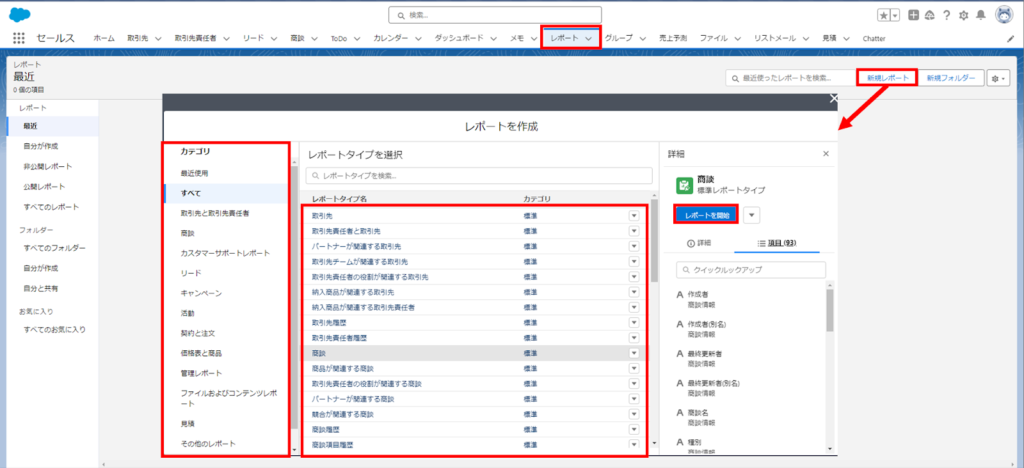Viewport: 1024px width, 468px height.
Task: Switch to the 項目 (93) tab
Action: 776,243
